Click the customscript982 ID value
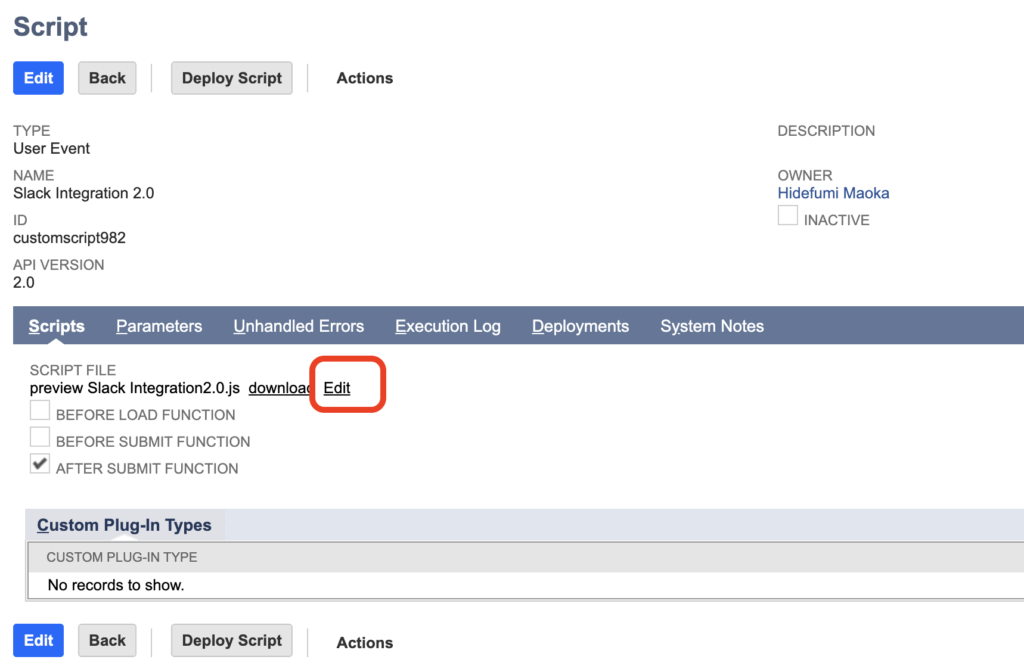 [69, 238]
